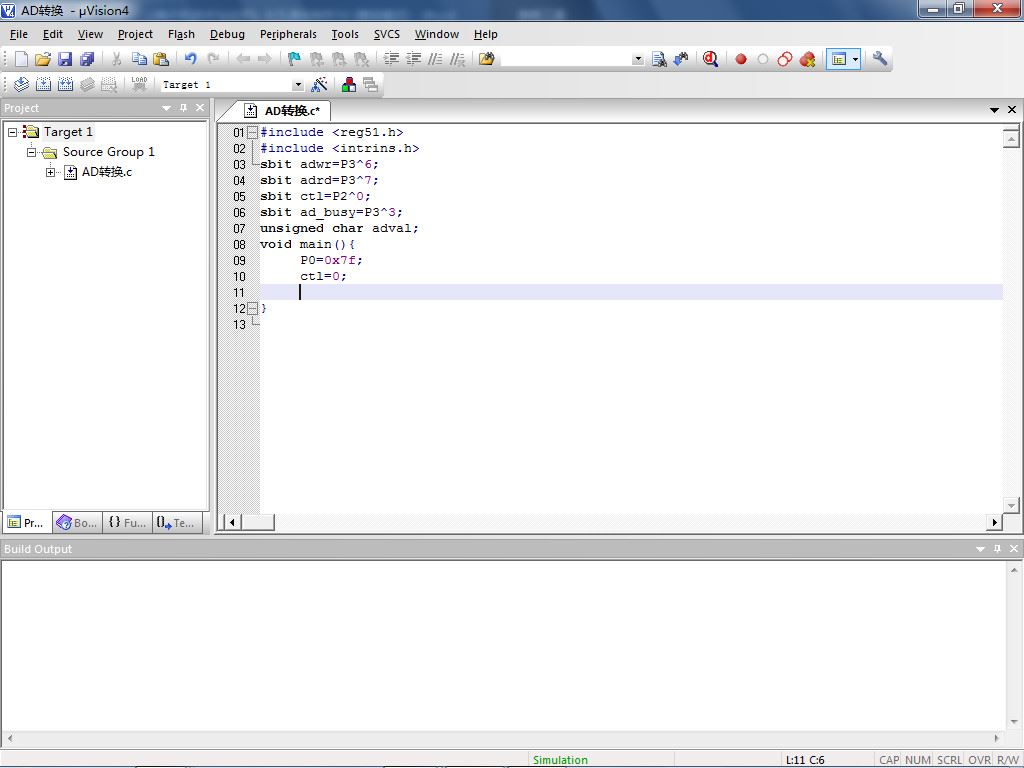This screenshot has height=768, width=1024.
Task: Collapse the Source Group 1 folder
Action: [32, 152]
